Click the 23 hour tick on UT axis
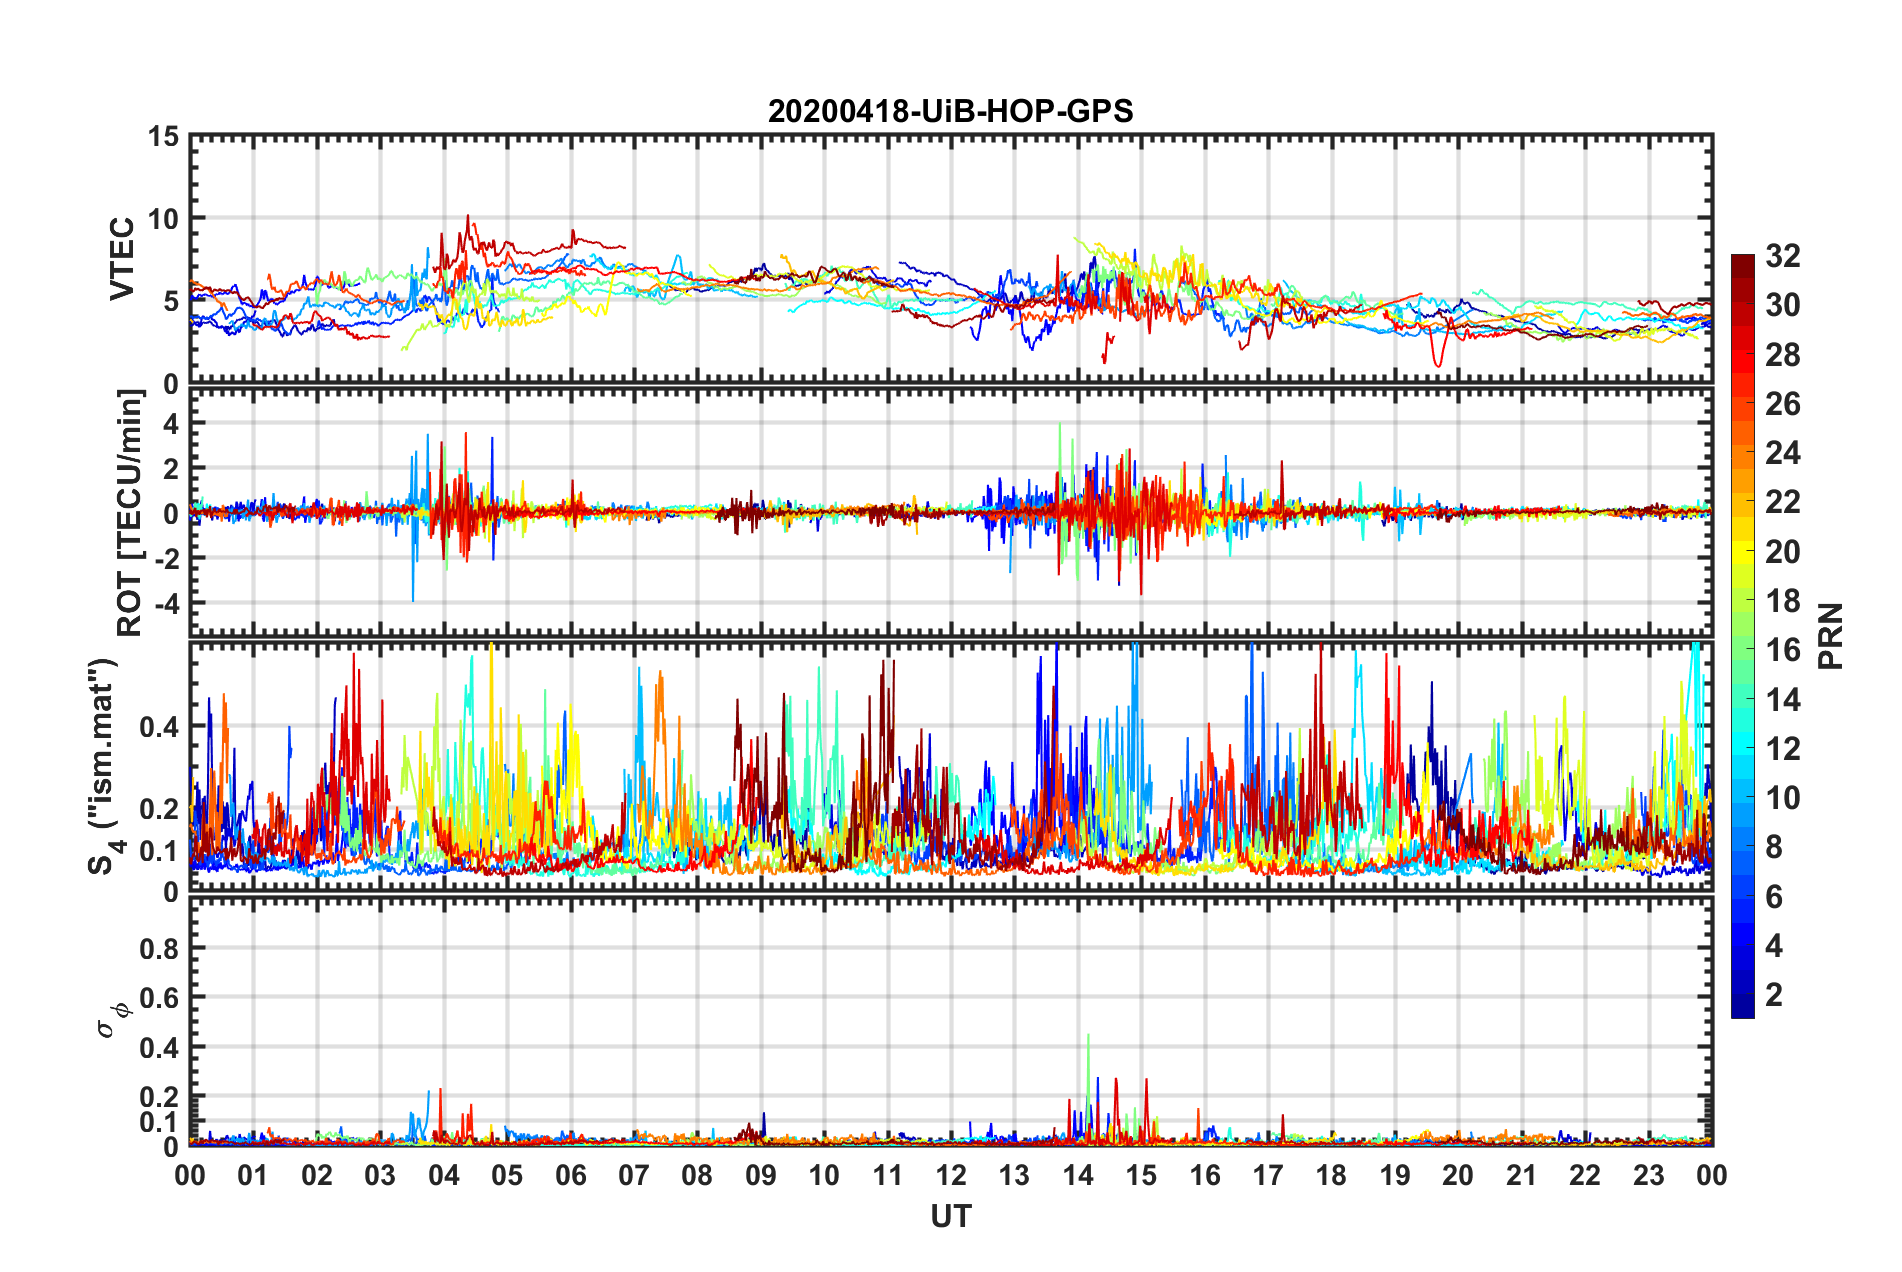This screenshot has width=1902, height=1272. tap(1648, 1175)
